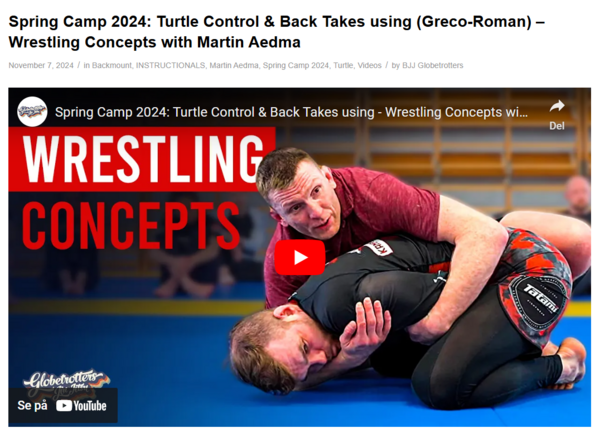600x445 pixels.
Task: Open the Turtle category link
Action: [343, 65]
